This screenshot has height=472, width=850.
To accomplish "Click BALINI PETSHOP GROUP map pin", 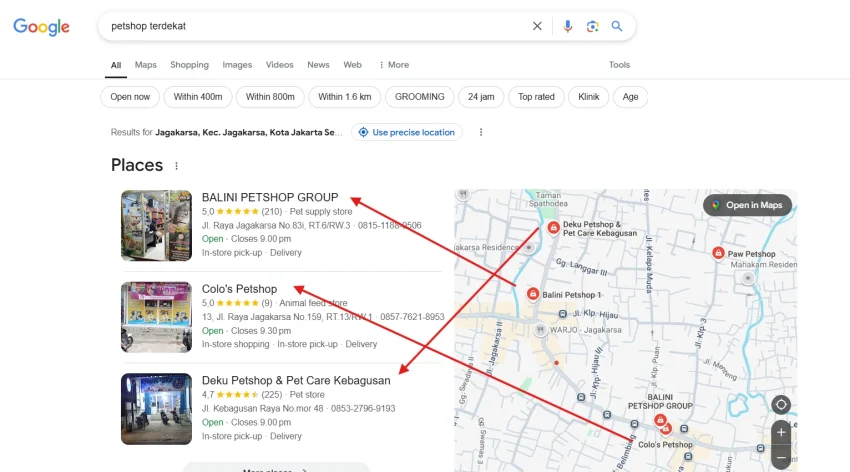I will [660, 420].
